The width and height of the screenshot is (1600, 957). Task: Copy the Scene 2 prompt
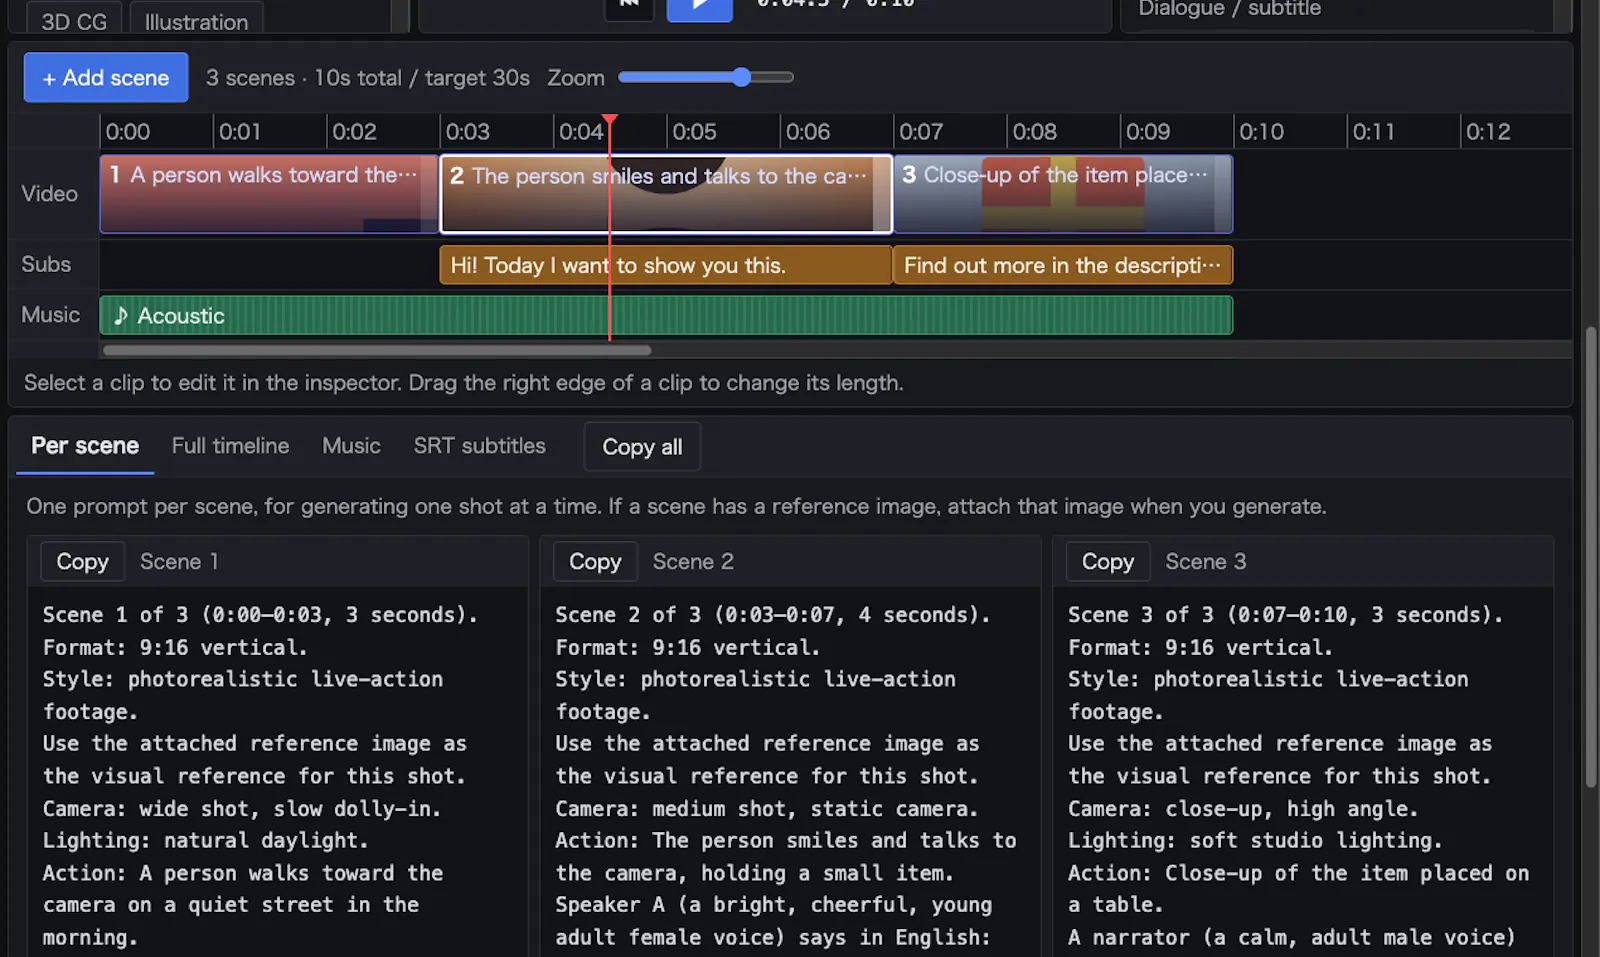point(595,561)
